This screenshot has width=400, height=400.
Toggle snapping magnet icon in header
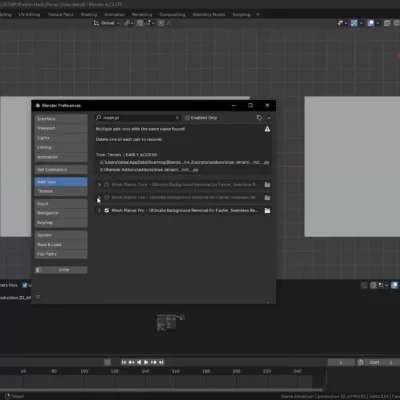140,23
